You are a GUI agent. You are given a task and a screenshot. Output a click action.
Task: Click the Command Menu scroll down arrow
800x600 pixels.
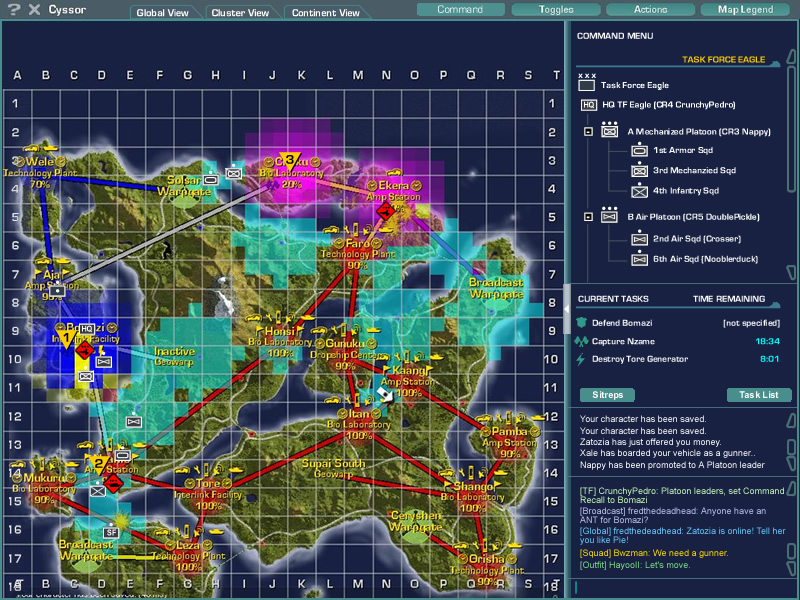click(791, 272)
